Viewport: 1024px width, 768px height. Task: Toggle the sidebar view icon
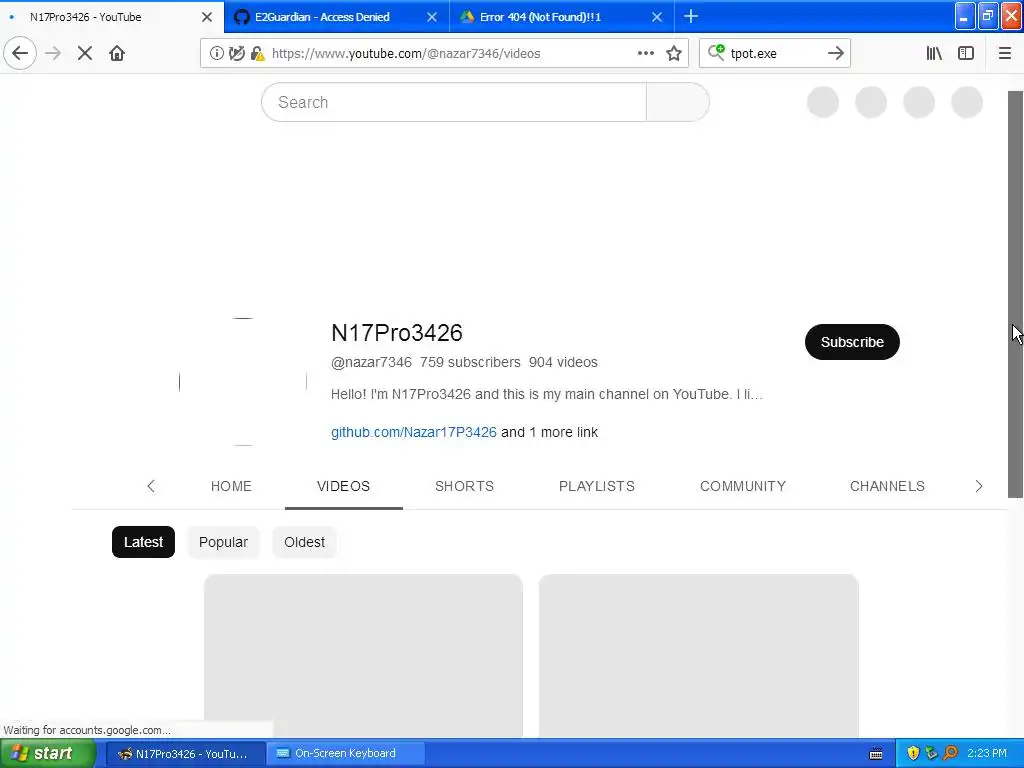(966, 54)
